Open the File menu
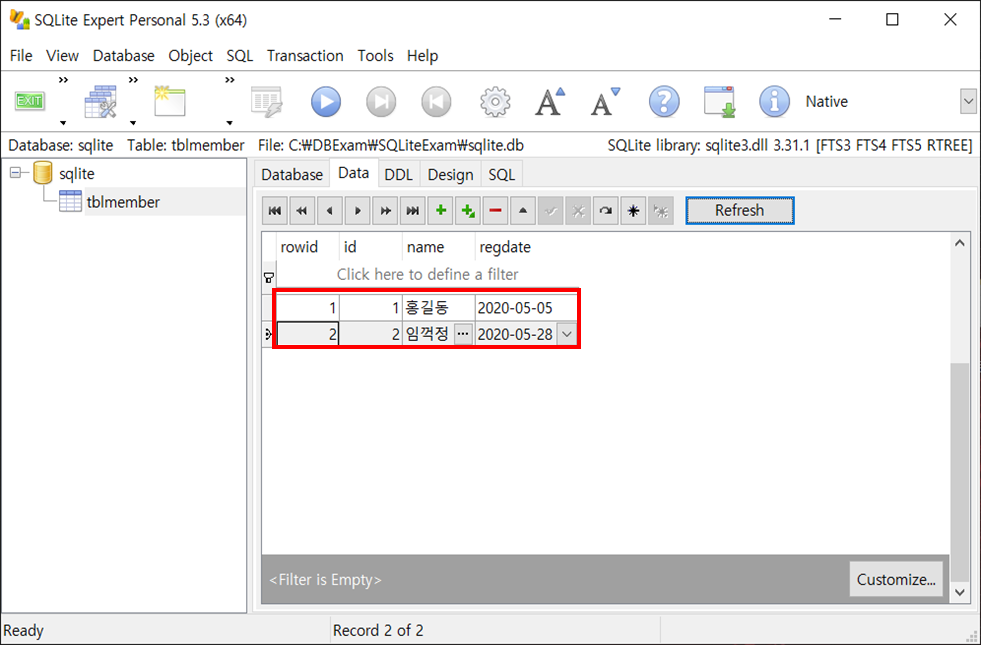 (x=21, y=56)
